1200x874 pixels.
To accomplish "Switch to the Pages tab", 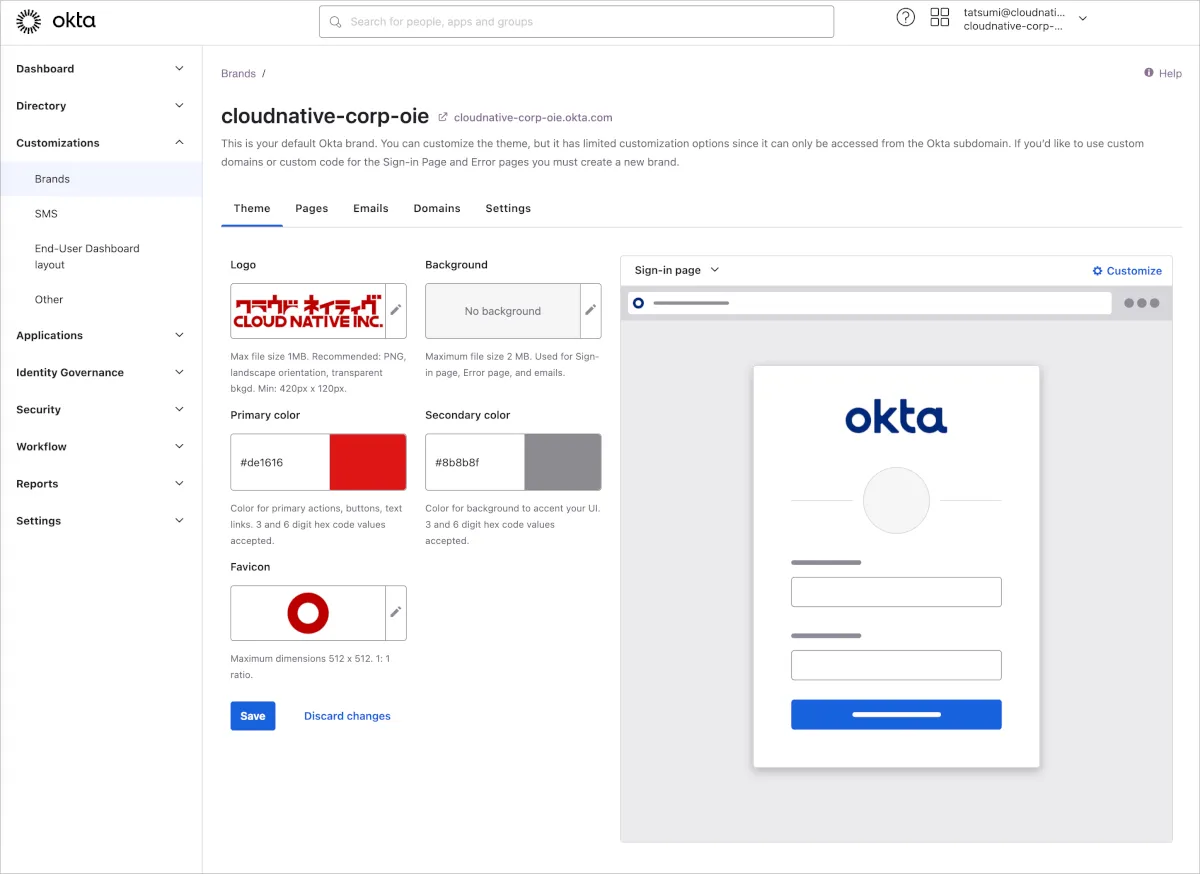I will 312,208.
